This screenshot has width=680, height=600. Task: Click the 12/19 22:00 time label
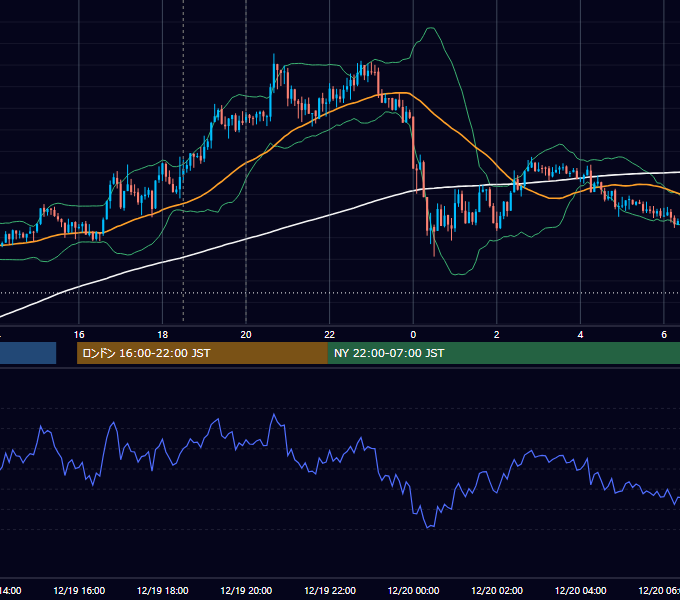tap(330, 590)
